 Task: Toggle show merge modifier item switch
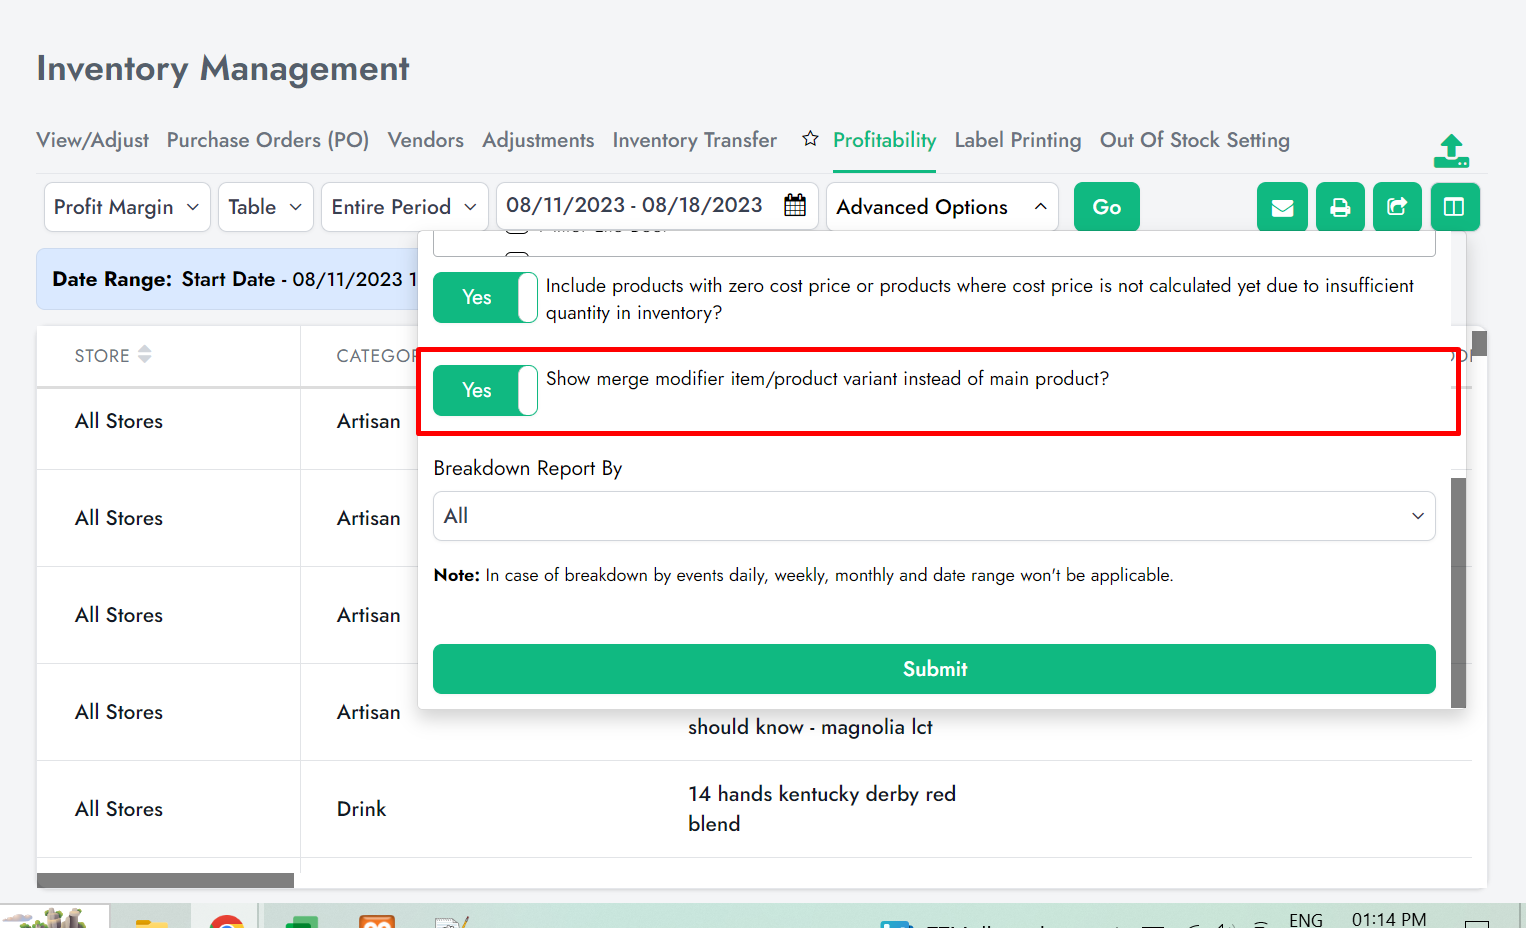coord(485,390)
